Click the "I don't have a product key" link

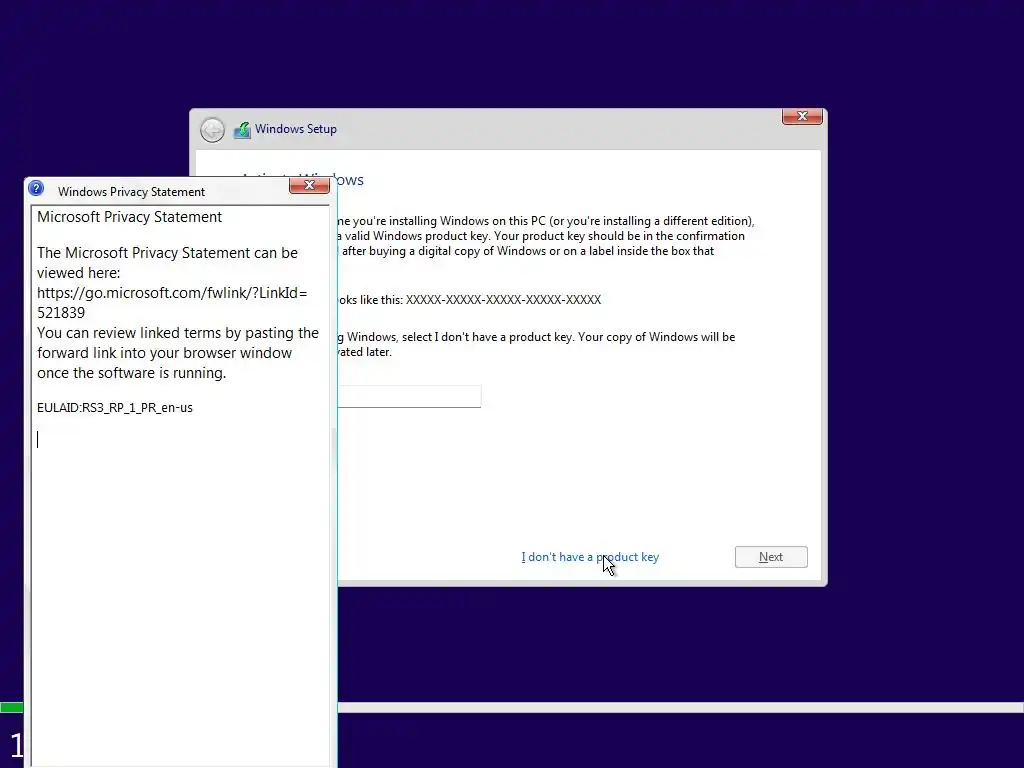click(590, 557)
